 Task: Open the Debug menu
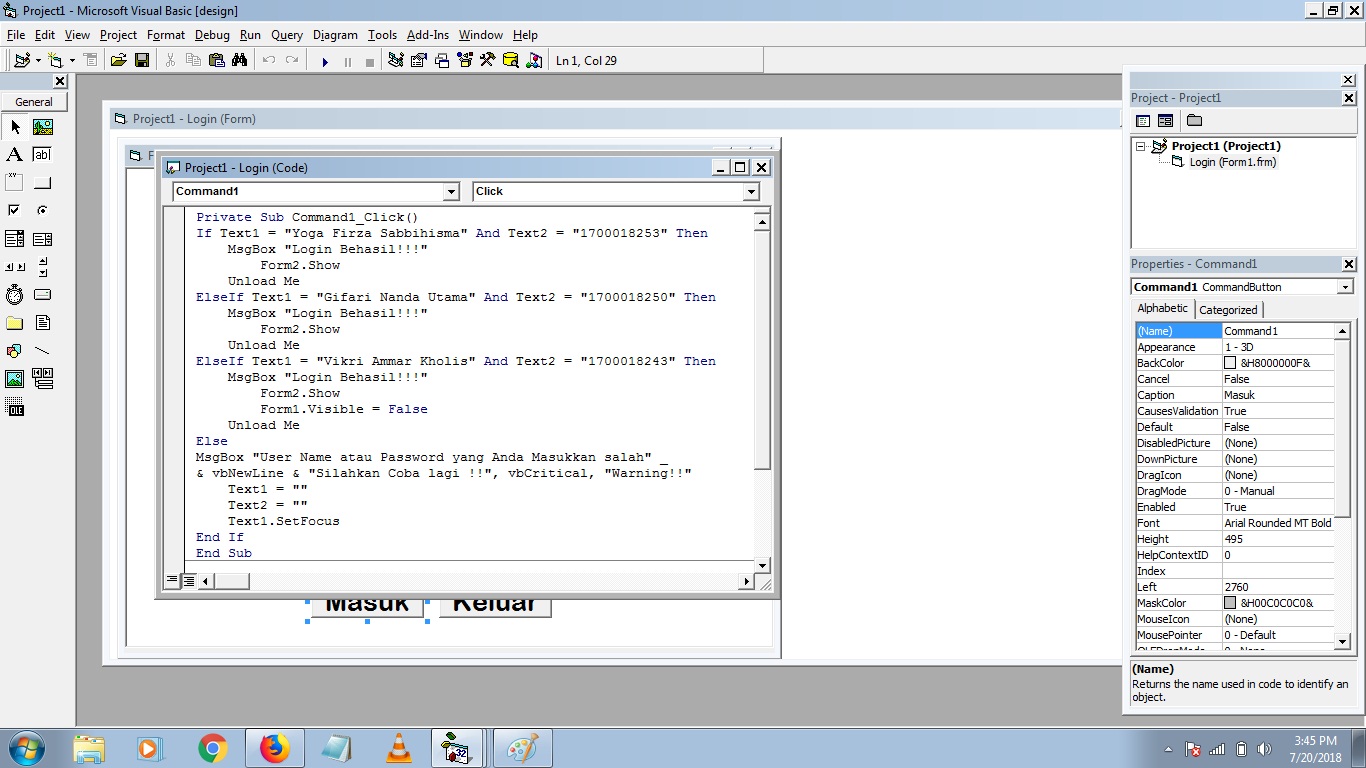pos(212,34)
